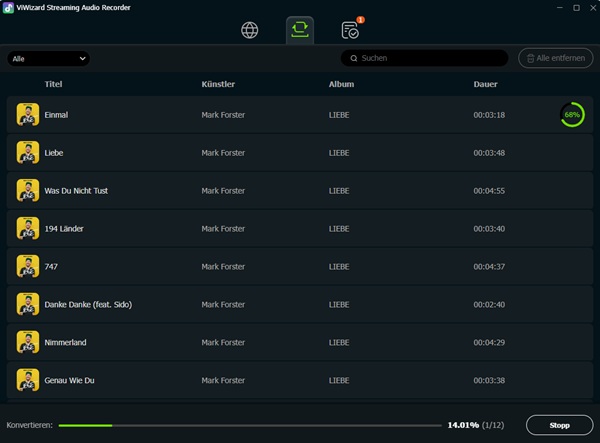Select the track '194 Länder'
Viewport: 600px width, 443px height.
coord(64,228)
